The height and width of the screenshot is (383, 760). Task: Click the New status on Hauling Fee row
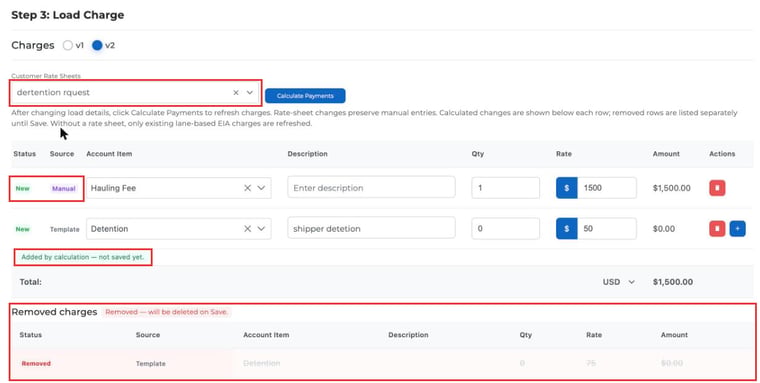click(x=23, y=189)
